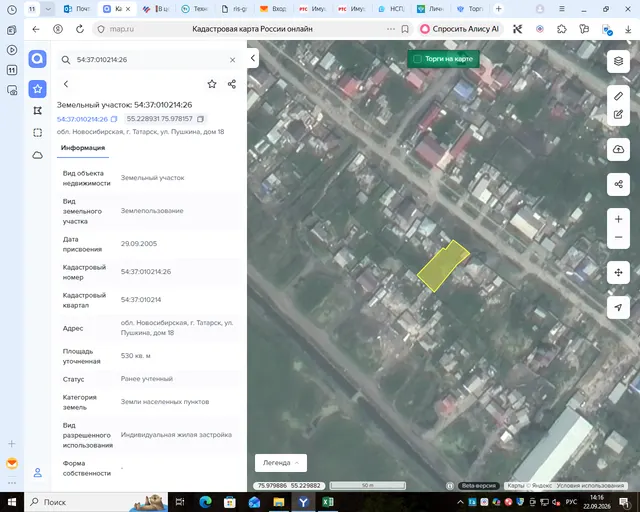Click the 'Бета версия' badge

coord(479,486)
